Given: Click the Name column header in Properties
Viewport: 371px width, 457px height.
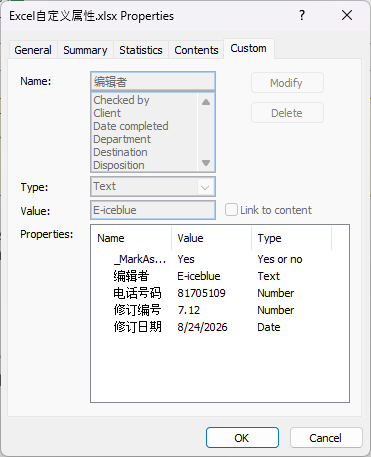Looking at the screenshot, I should [x=131, y=238].
